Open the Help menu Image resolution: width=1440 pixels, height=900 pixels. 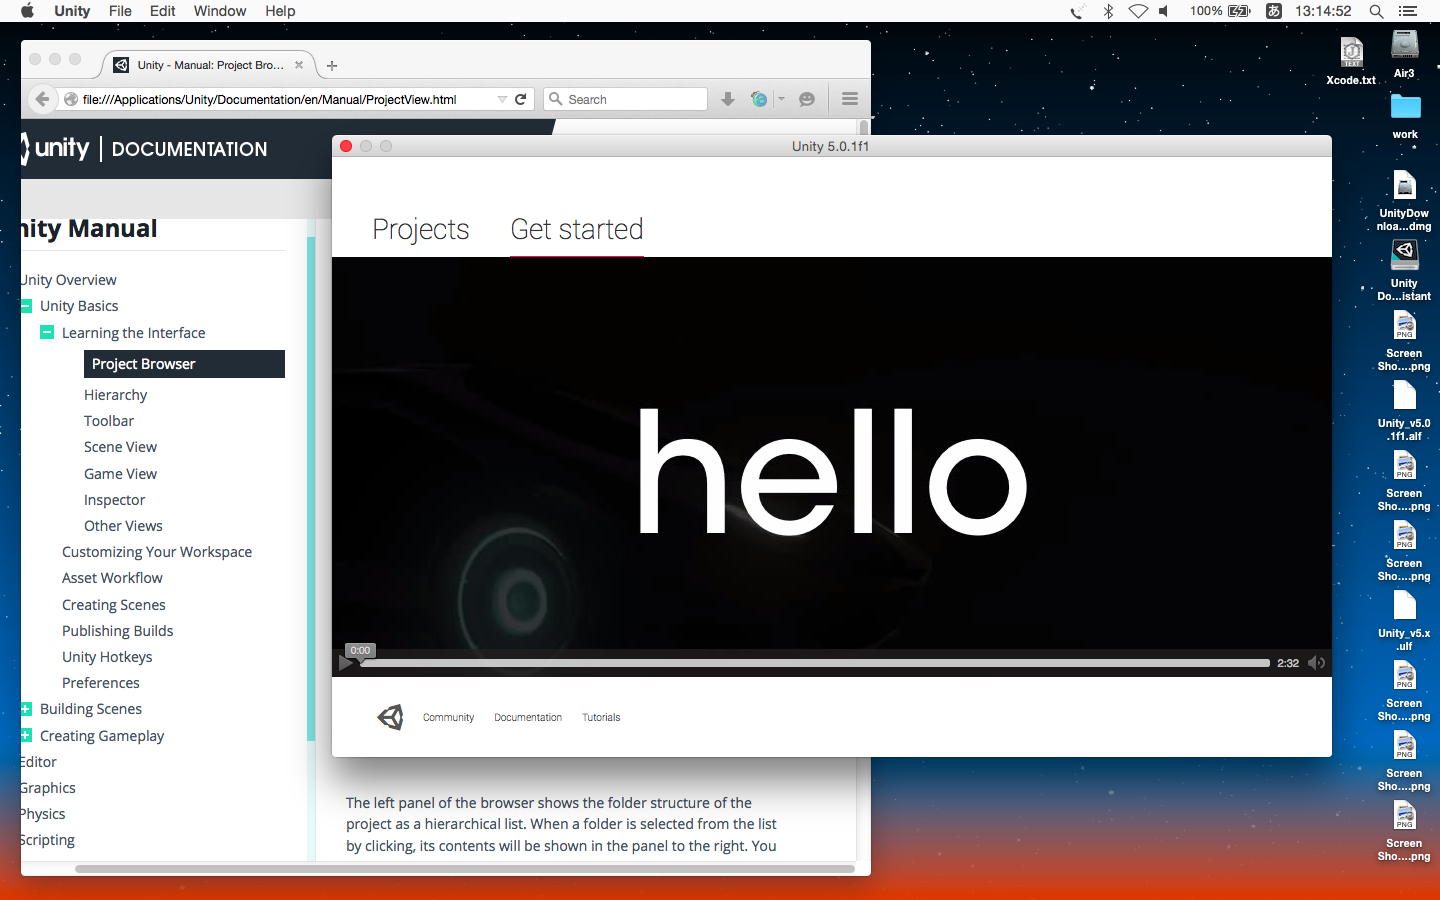(280, 11)
